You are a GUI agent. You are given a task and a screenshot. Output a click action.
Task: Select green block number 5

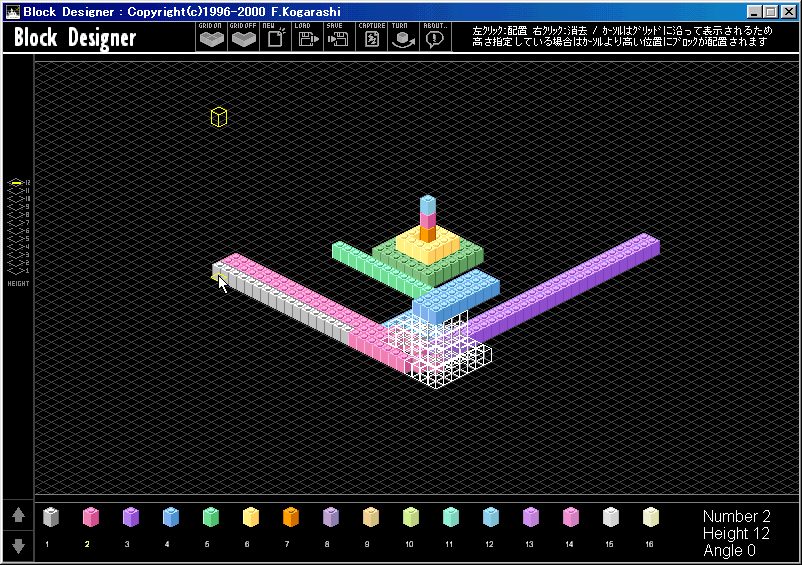[211, 517]
